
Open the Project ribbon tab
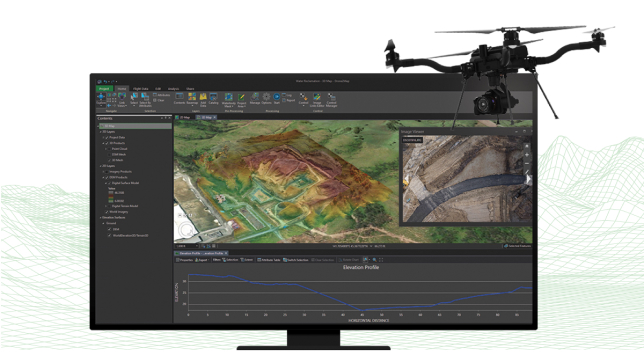tap(104, 89)
